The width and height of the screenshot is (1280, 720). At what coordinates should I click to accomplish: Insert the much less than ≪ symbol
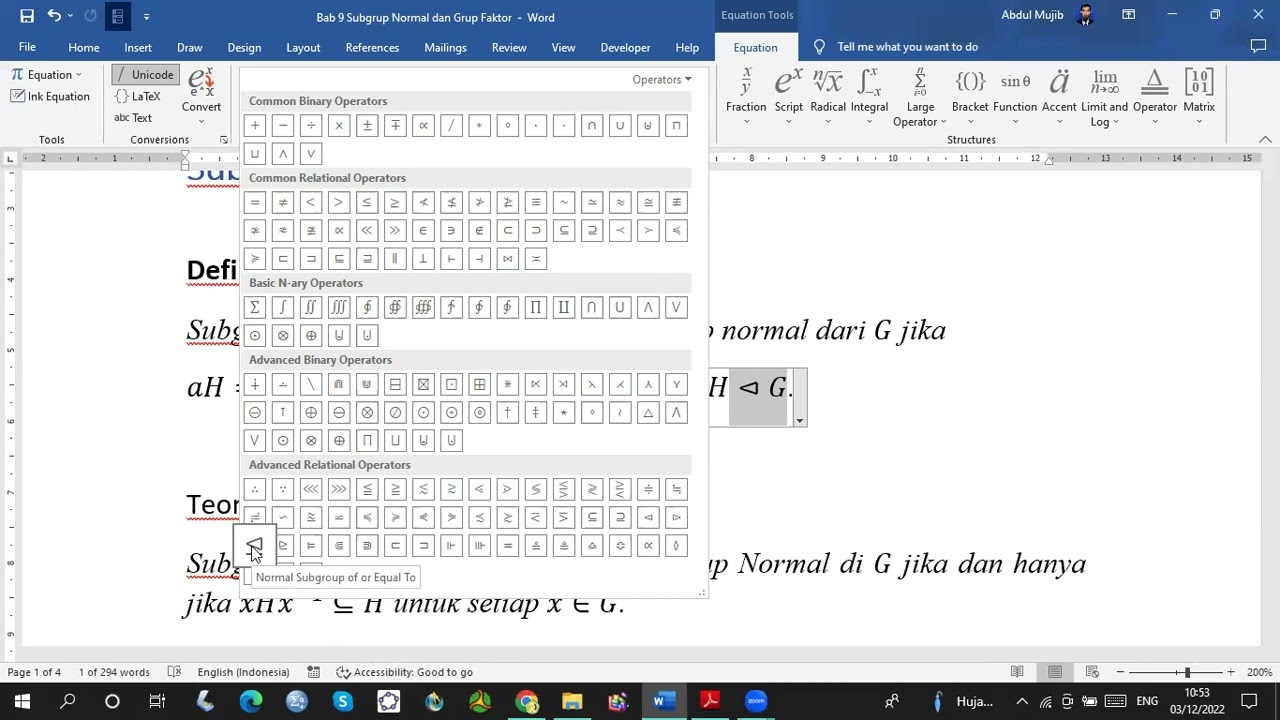(367, 230)
